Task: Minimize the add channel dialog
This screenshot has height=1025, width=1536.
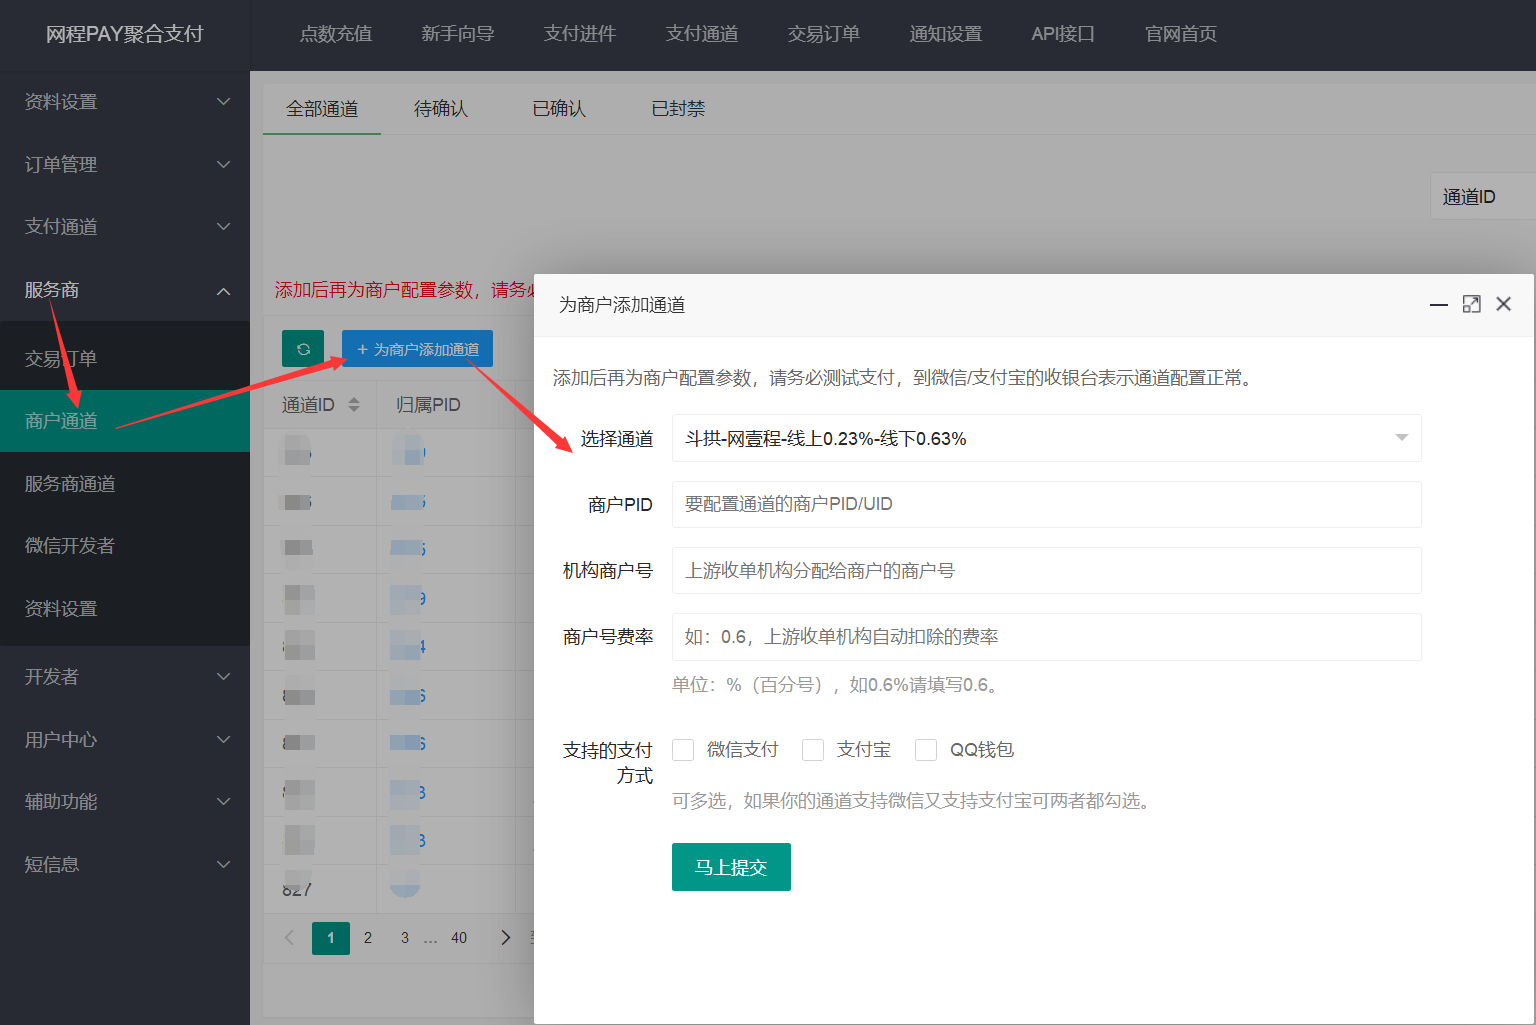Action: [x=1438, y=304]
